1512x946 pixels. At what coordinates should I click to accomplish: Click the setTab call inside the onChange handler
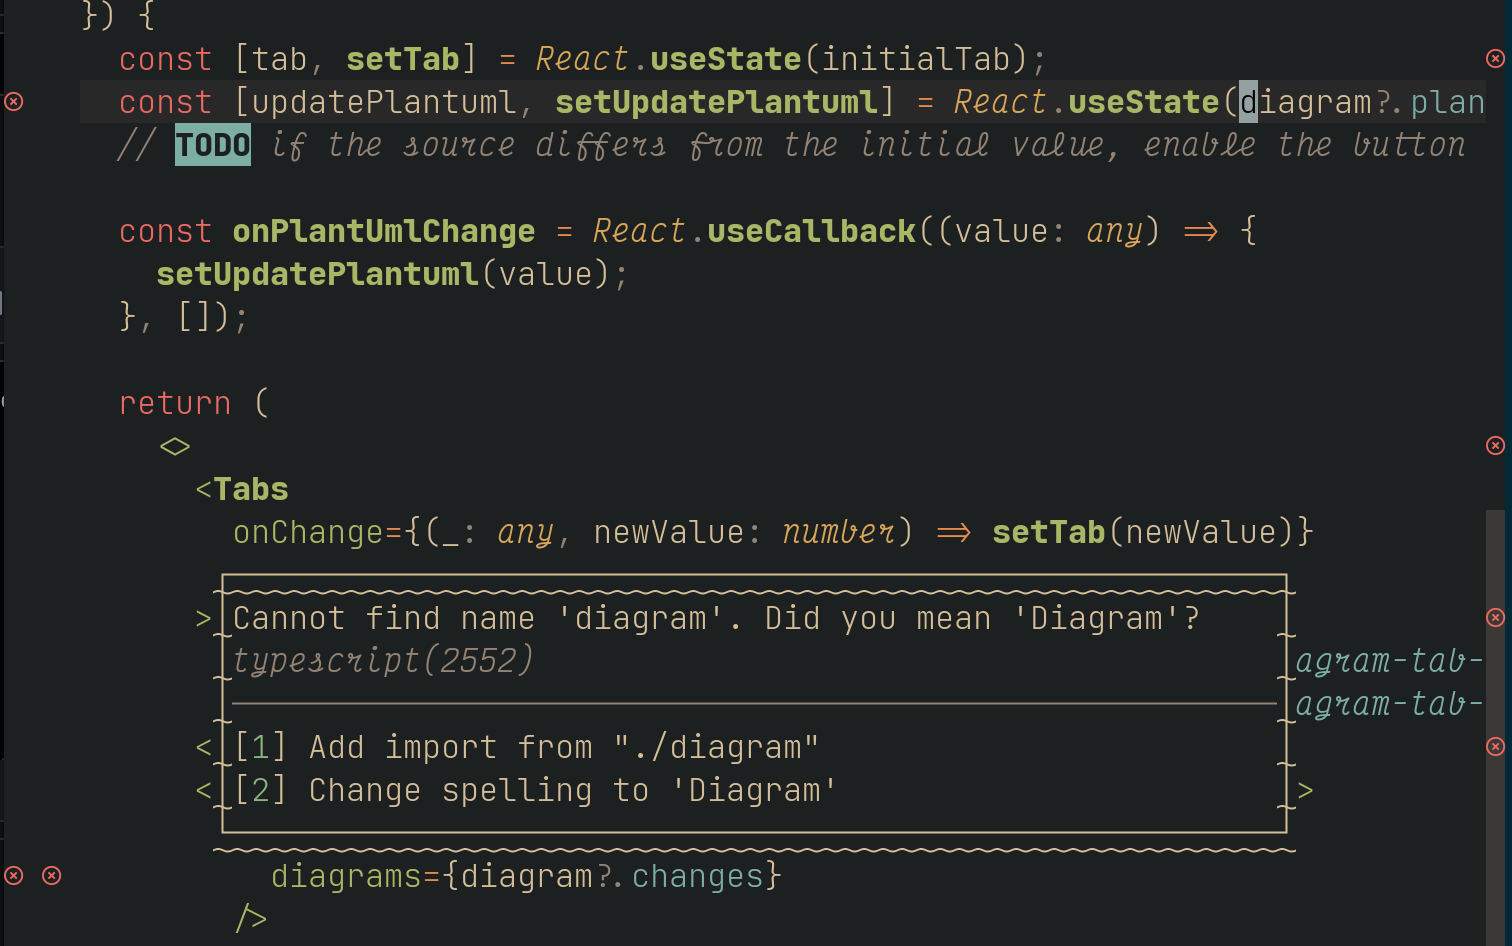click(1048, 531)
